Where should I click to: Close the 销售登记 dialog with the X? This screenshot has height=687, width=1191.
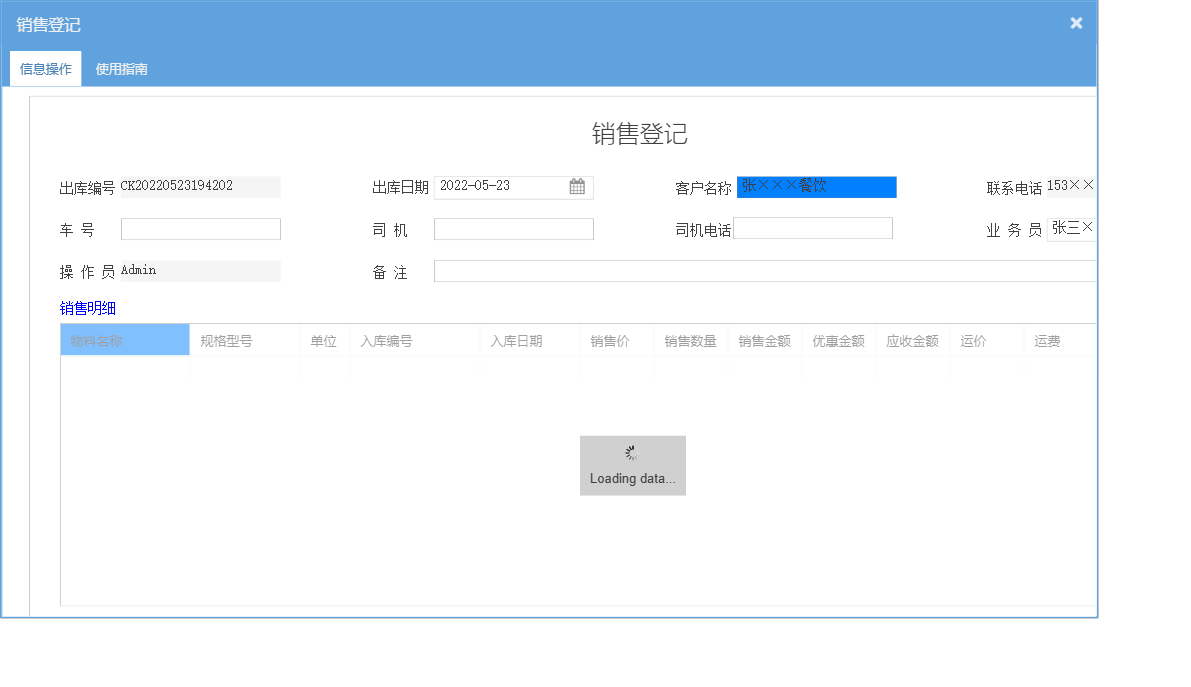point(1075,23)
